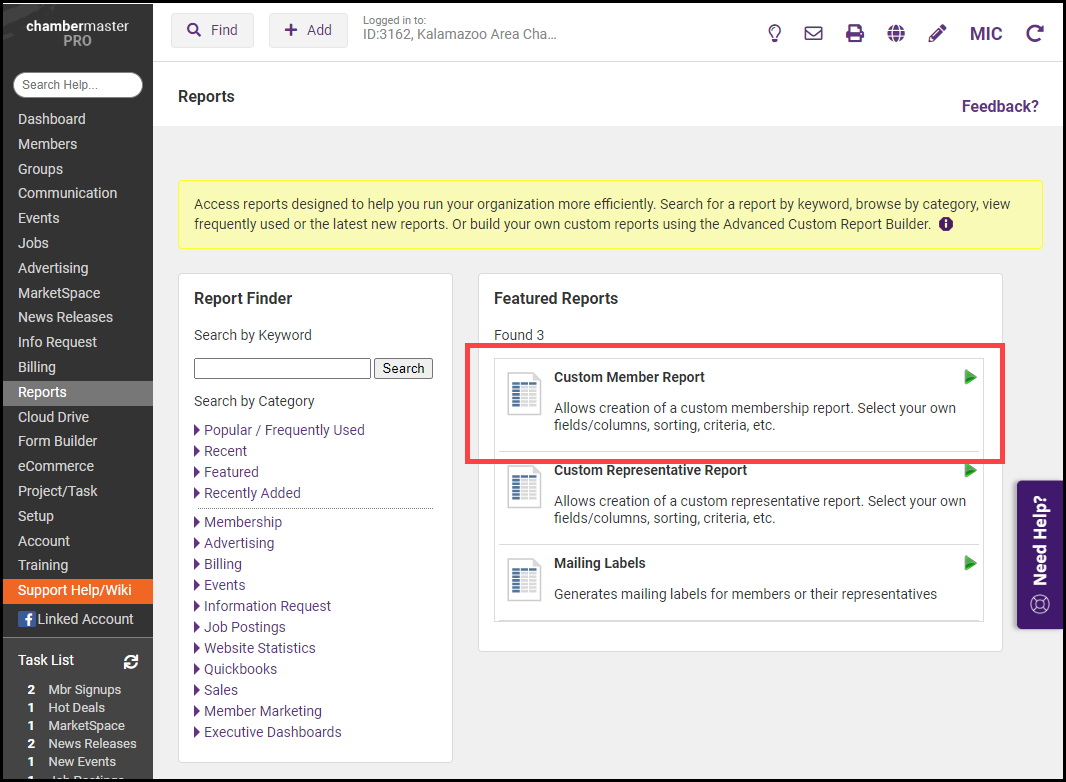Click the pencil edit icon
This screenshot has width=1066, height=782.
pyautogui.click(x=937, y=33)
